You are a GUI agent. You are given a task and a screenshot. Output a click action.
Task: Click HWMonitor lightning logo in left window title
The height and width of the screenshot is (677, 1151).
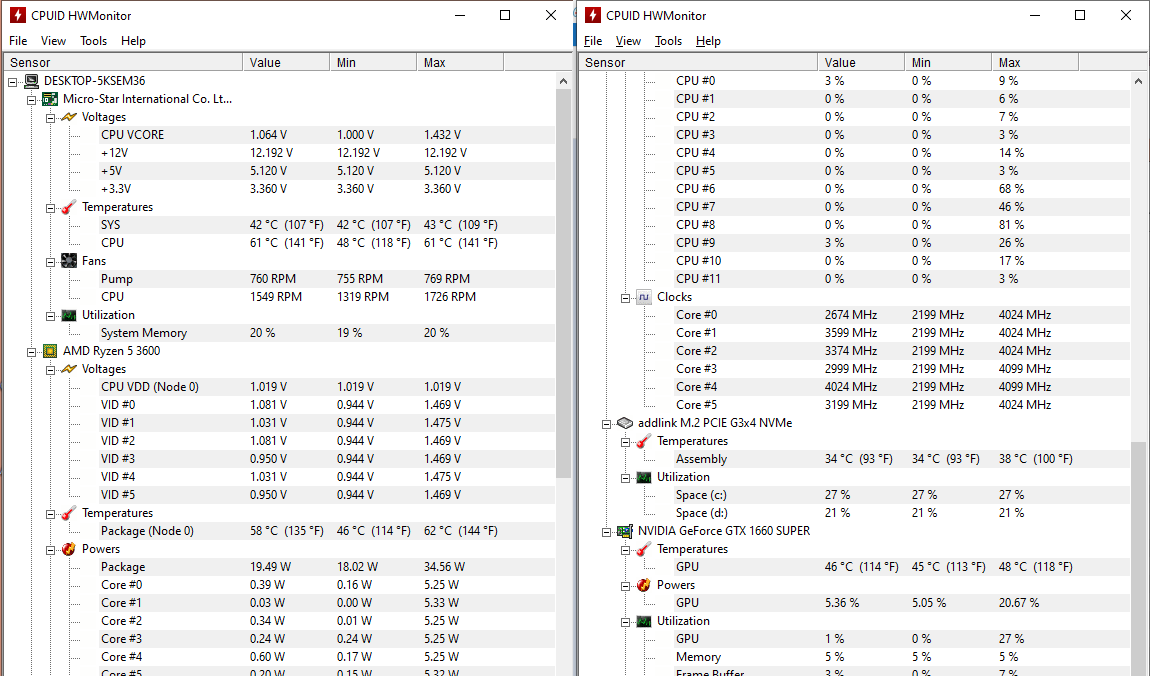[17, 15]
